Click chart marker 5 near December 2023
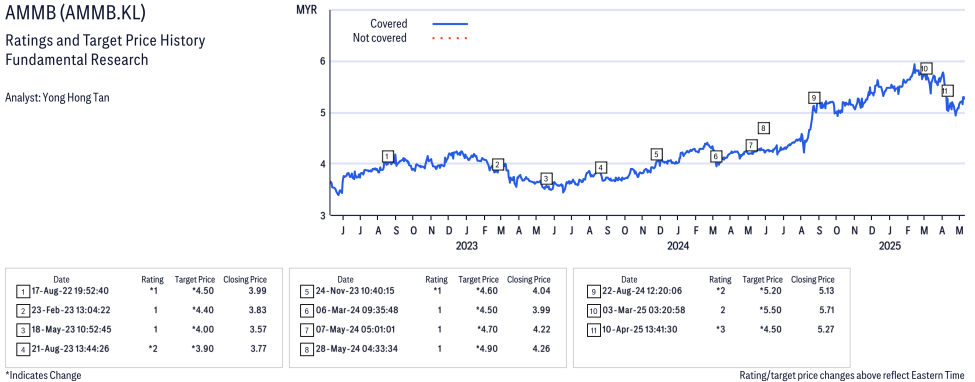 click(x=656, y=154)
